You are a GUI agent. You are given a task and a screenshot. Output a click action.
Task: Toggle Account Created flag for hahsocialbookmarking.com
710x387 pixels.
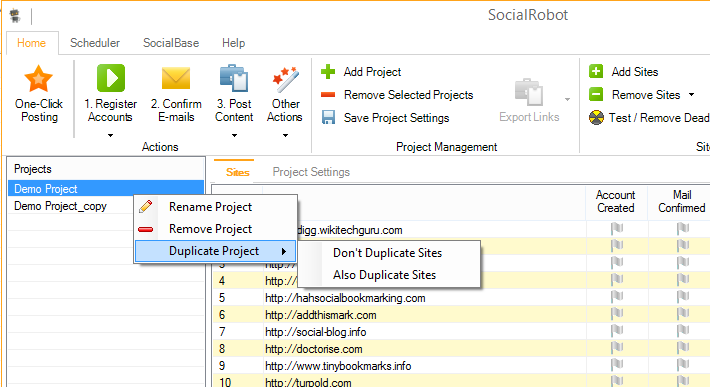(x=616, y=297)
